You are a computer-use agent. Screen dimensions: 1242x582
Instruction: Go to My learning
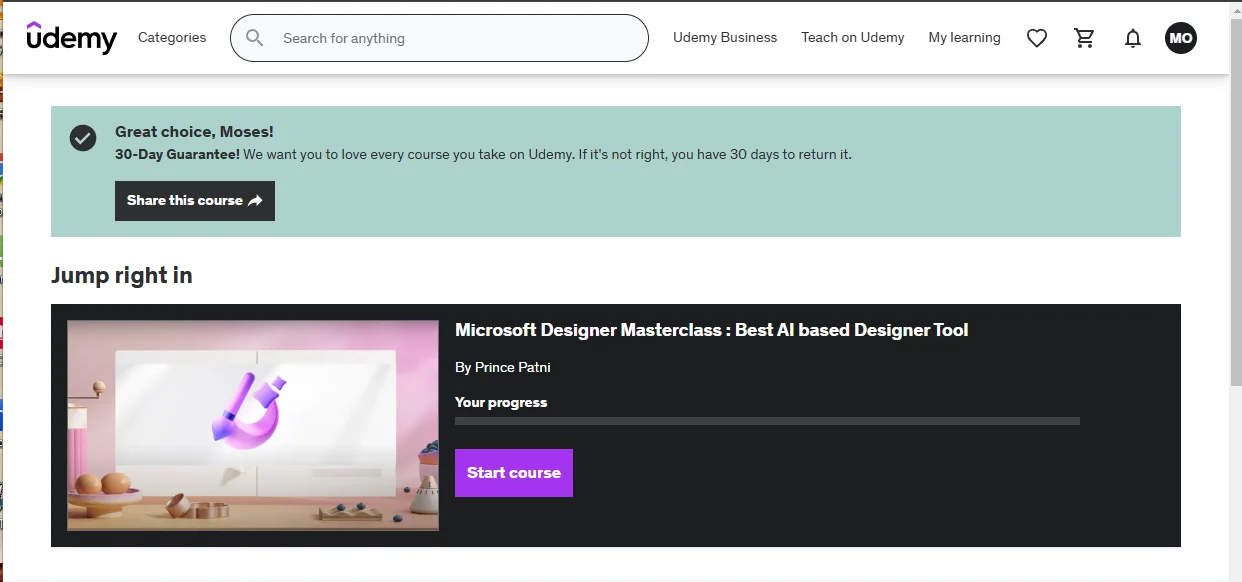(964, 37)
